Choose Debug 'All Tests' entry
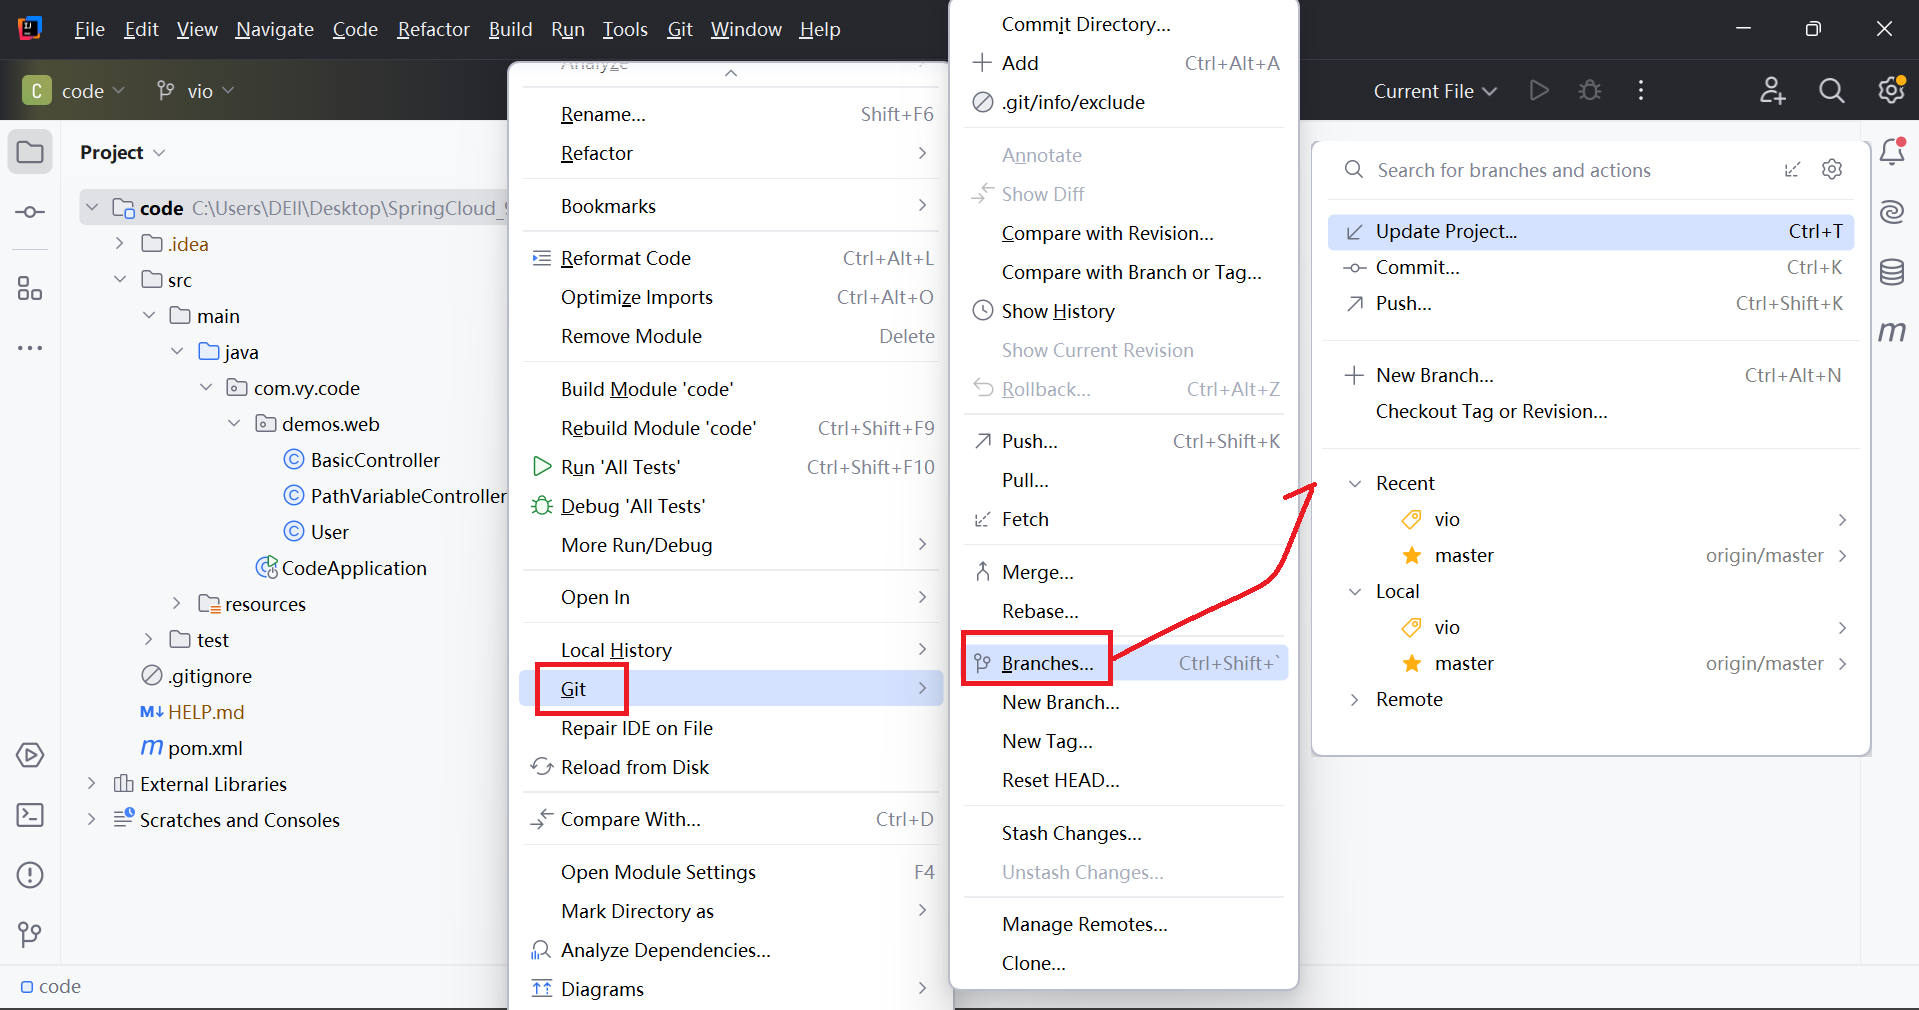1919x1010 pixels. coord(731,506)
